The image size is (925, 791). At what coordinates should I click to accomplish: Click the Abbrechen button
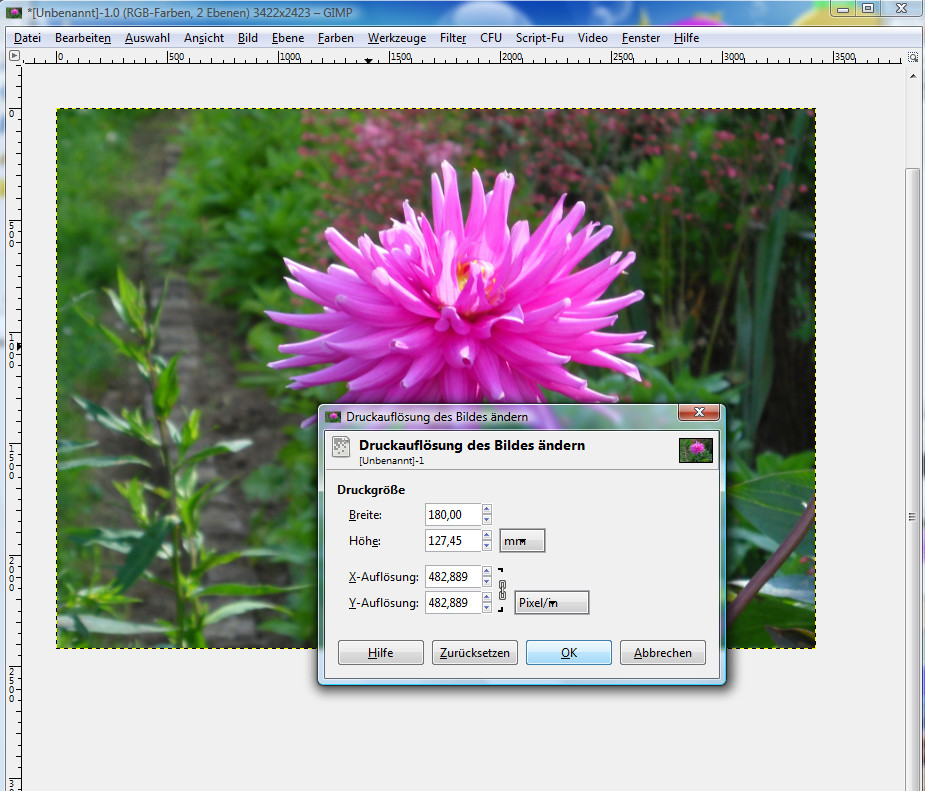pyautogui.click(x=662, y=653)
